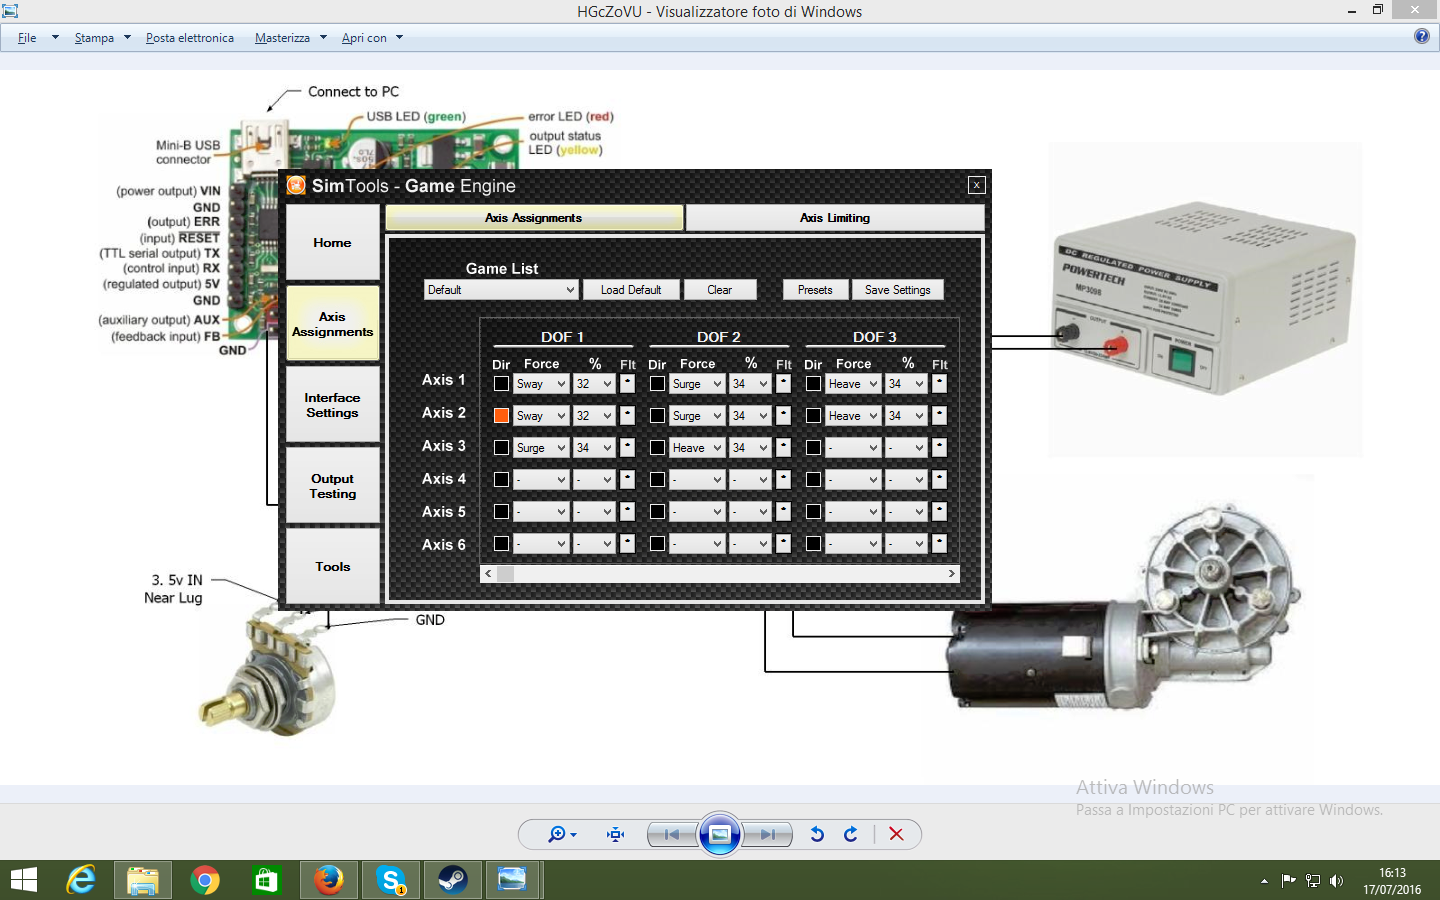The image size is (1440, 900).
Task: Toggle Axis 1 DOF 3 Dir checkbox
Action: 813,383
